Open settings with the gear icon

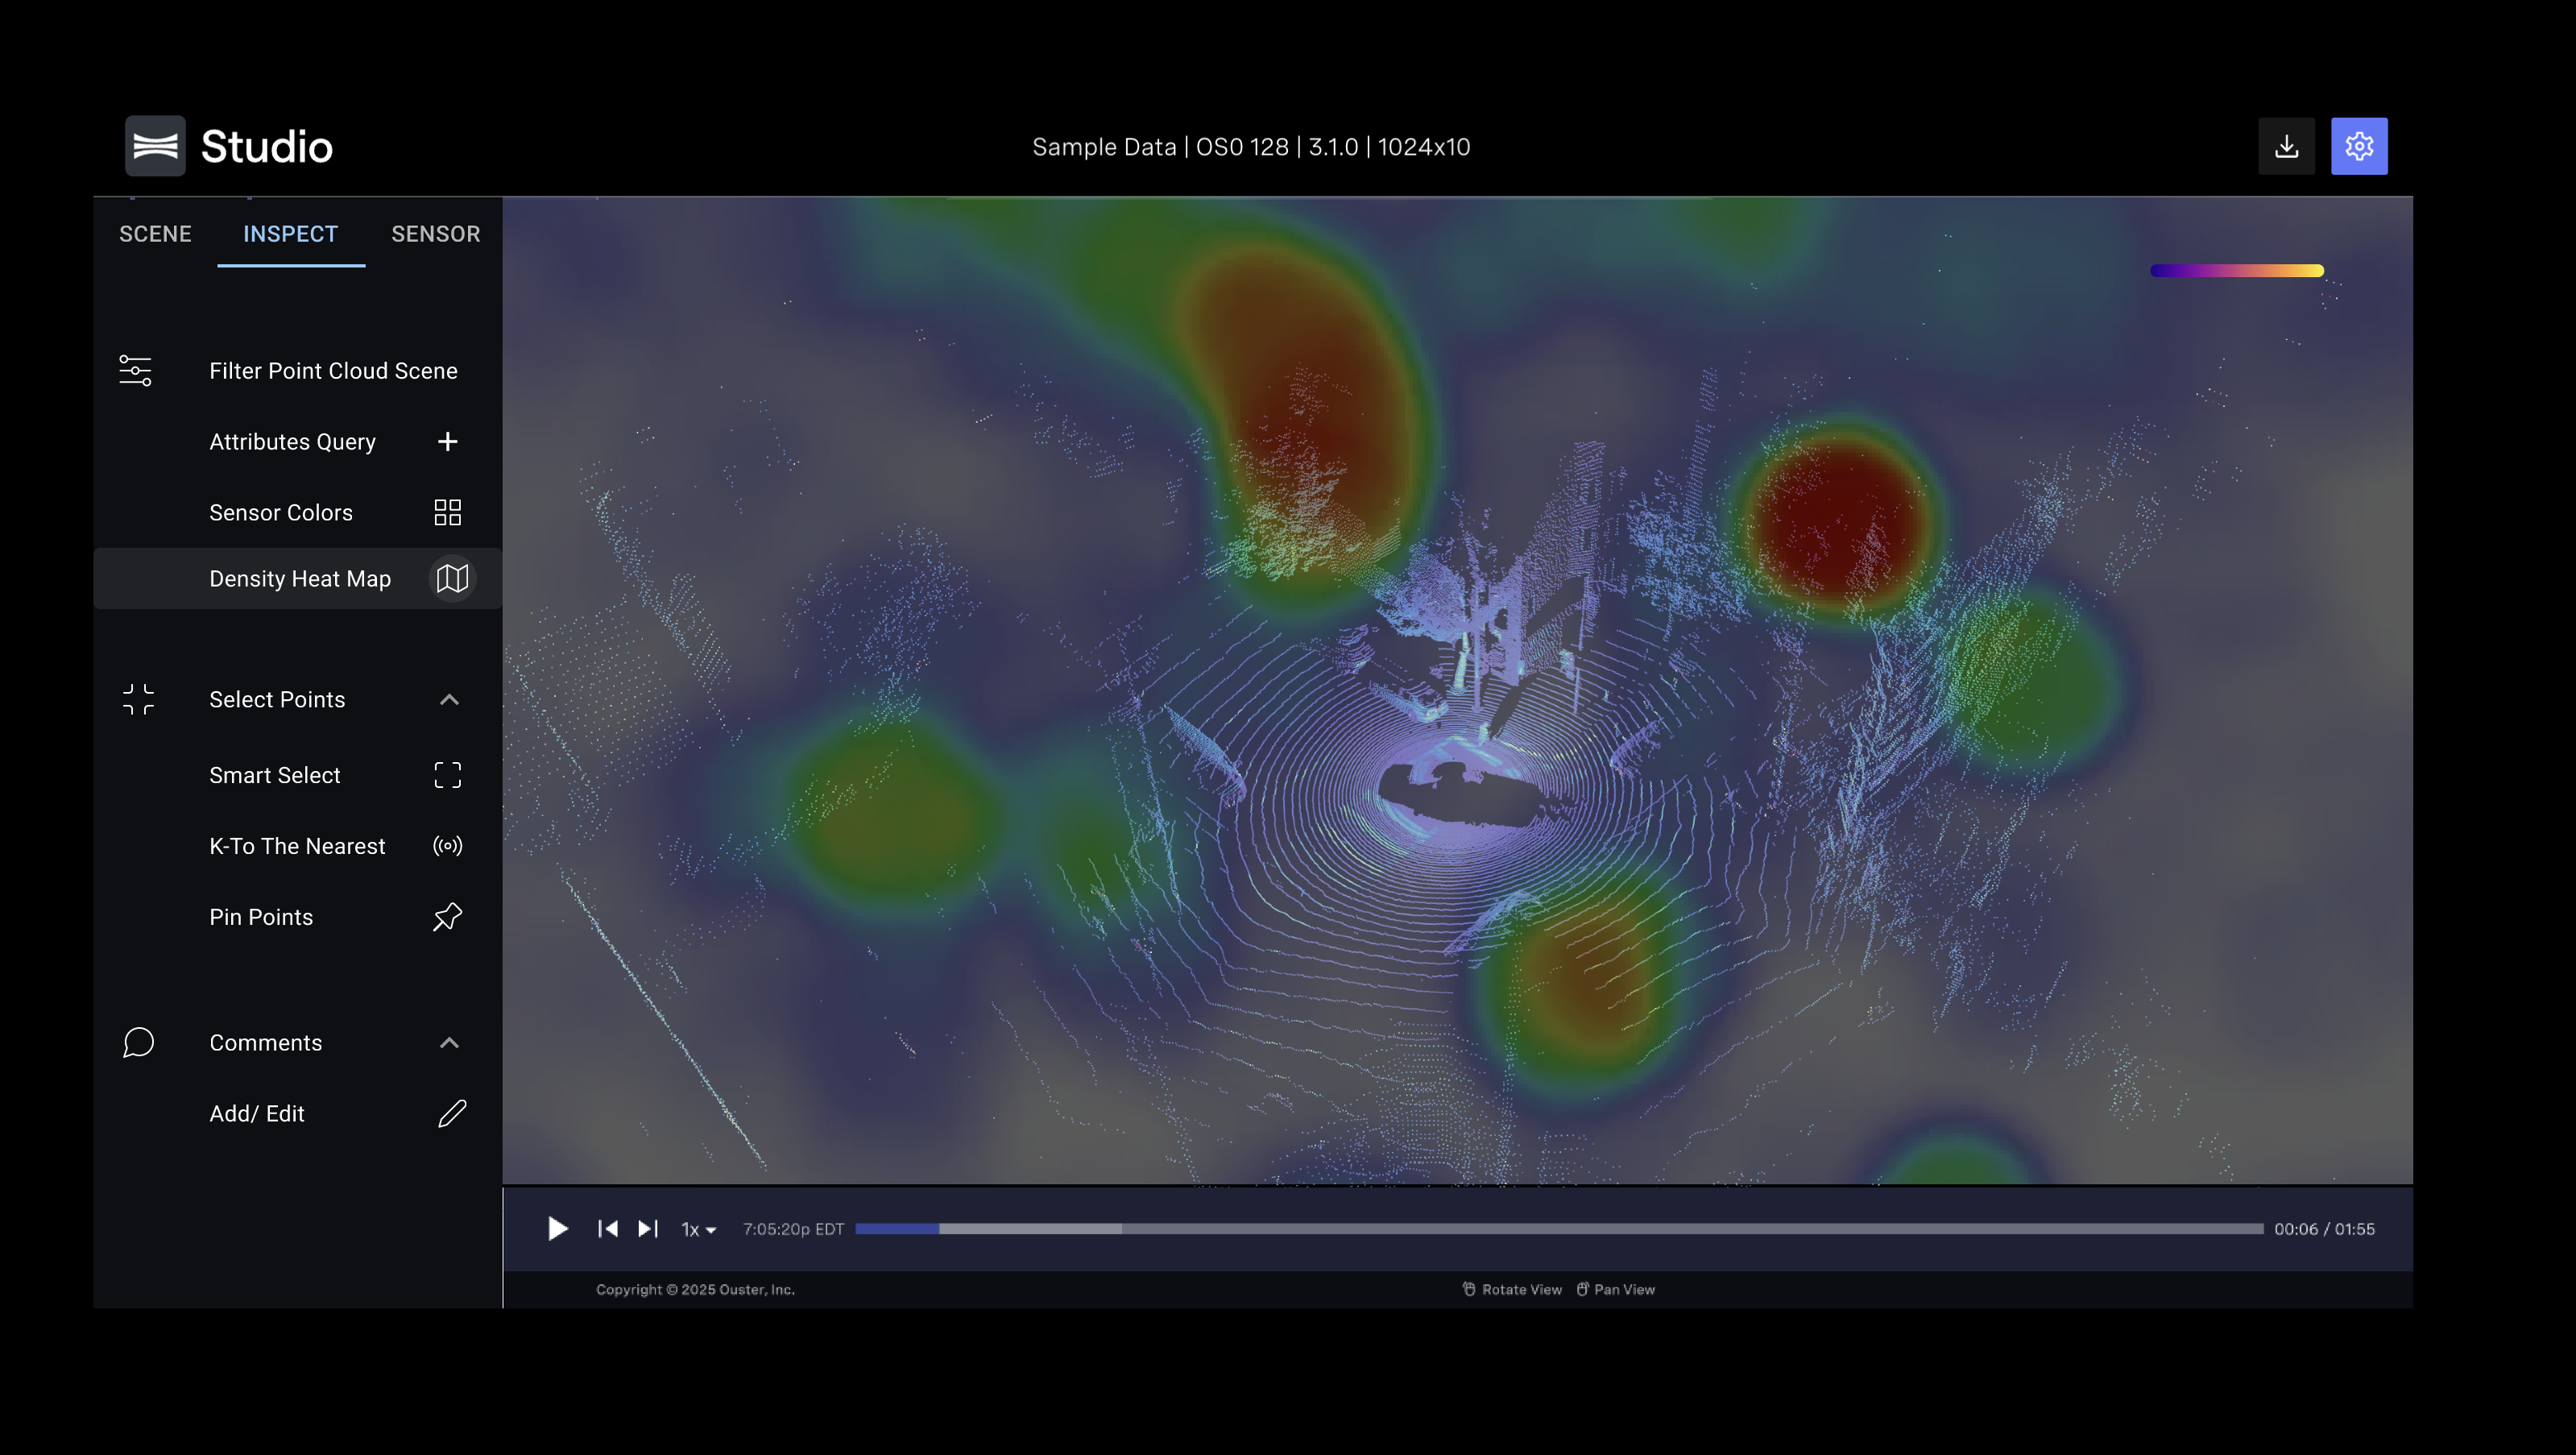[2359, 147]
